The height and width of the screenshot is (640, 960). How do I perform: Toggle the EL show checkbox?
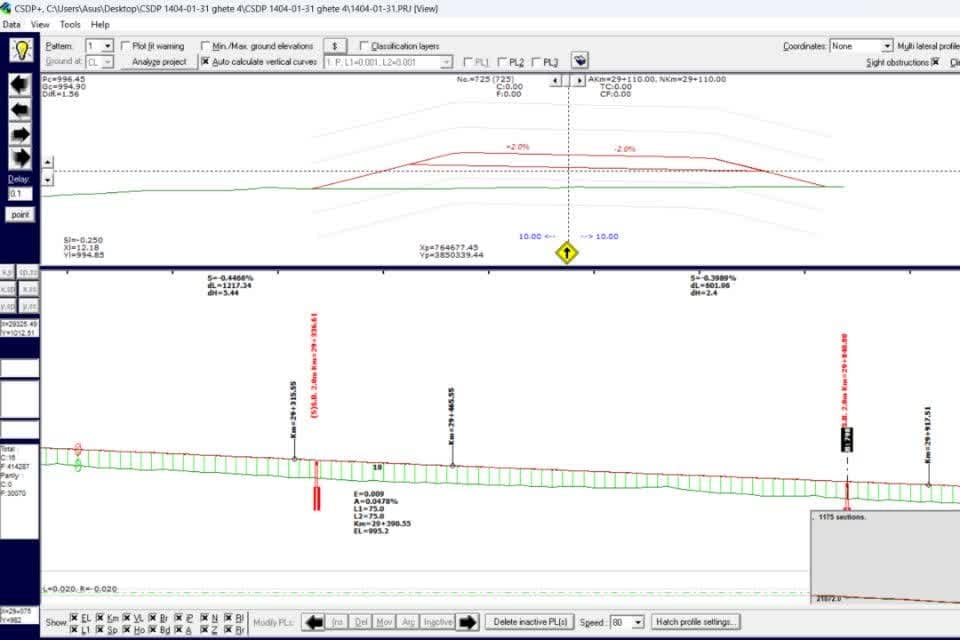point(74,617)
